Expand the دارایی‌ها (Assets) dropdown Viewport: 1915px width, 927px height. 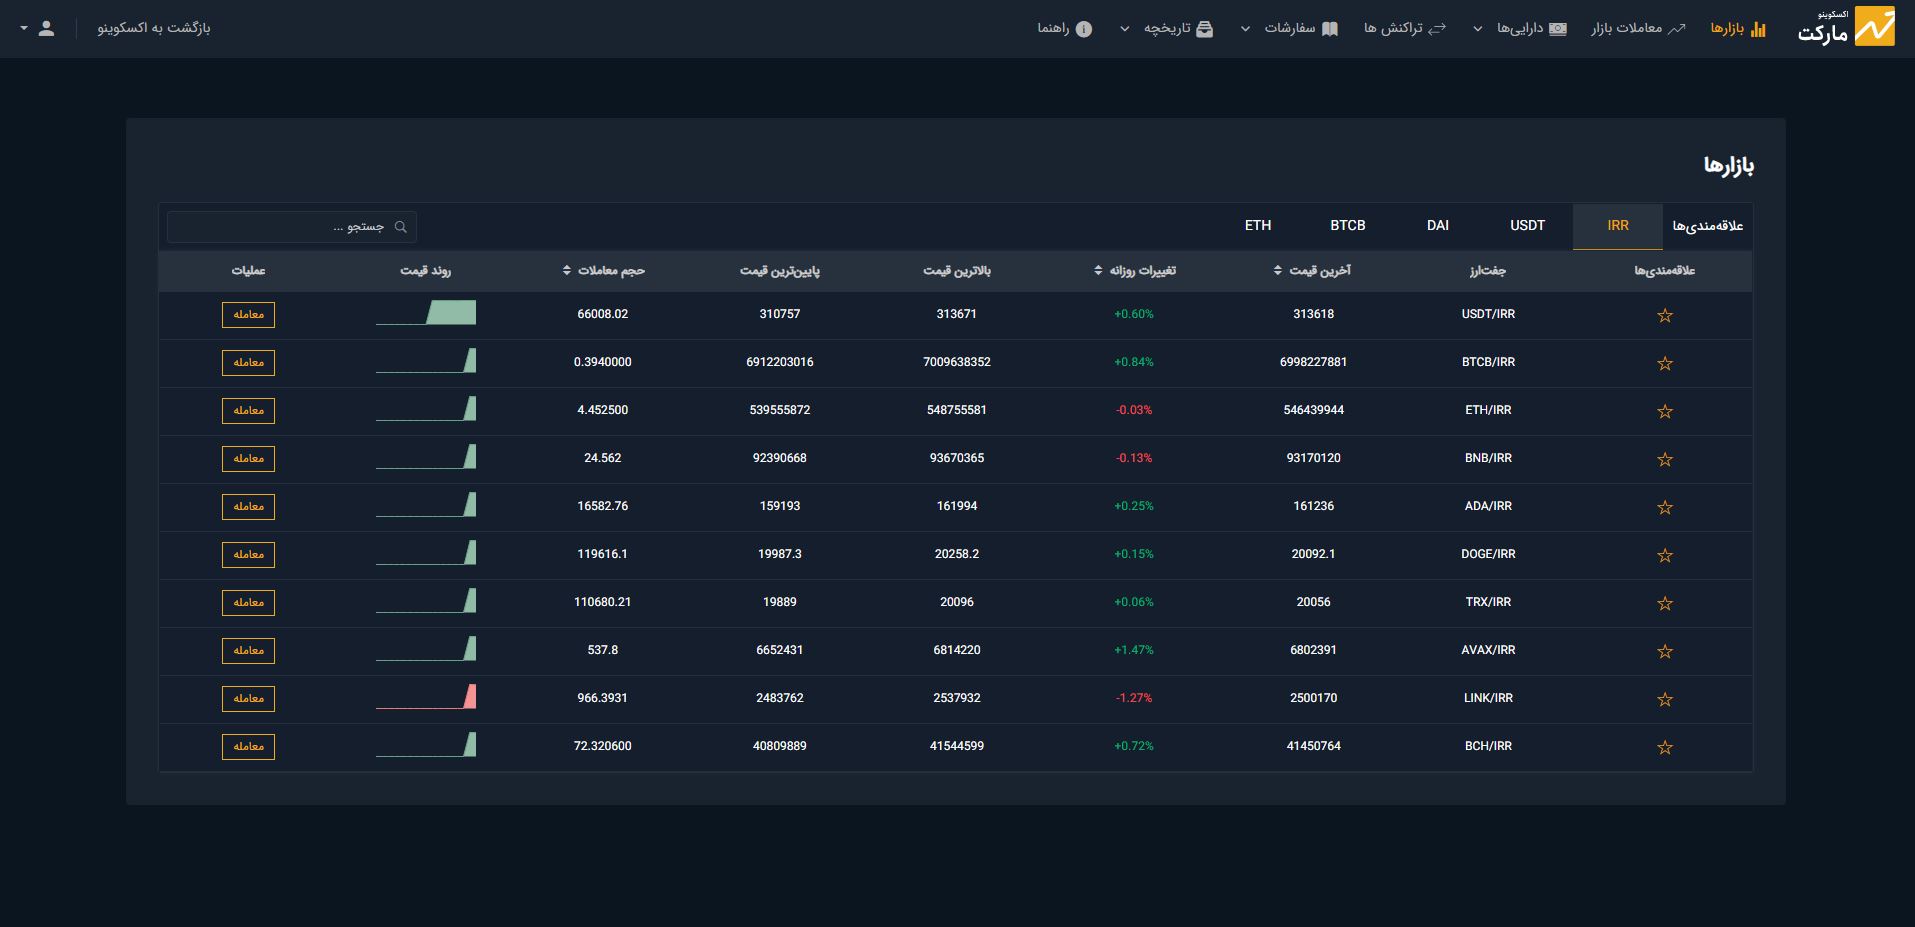pyautogui.click(x=1521, y=28)
